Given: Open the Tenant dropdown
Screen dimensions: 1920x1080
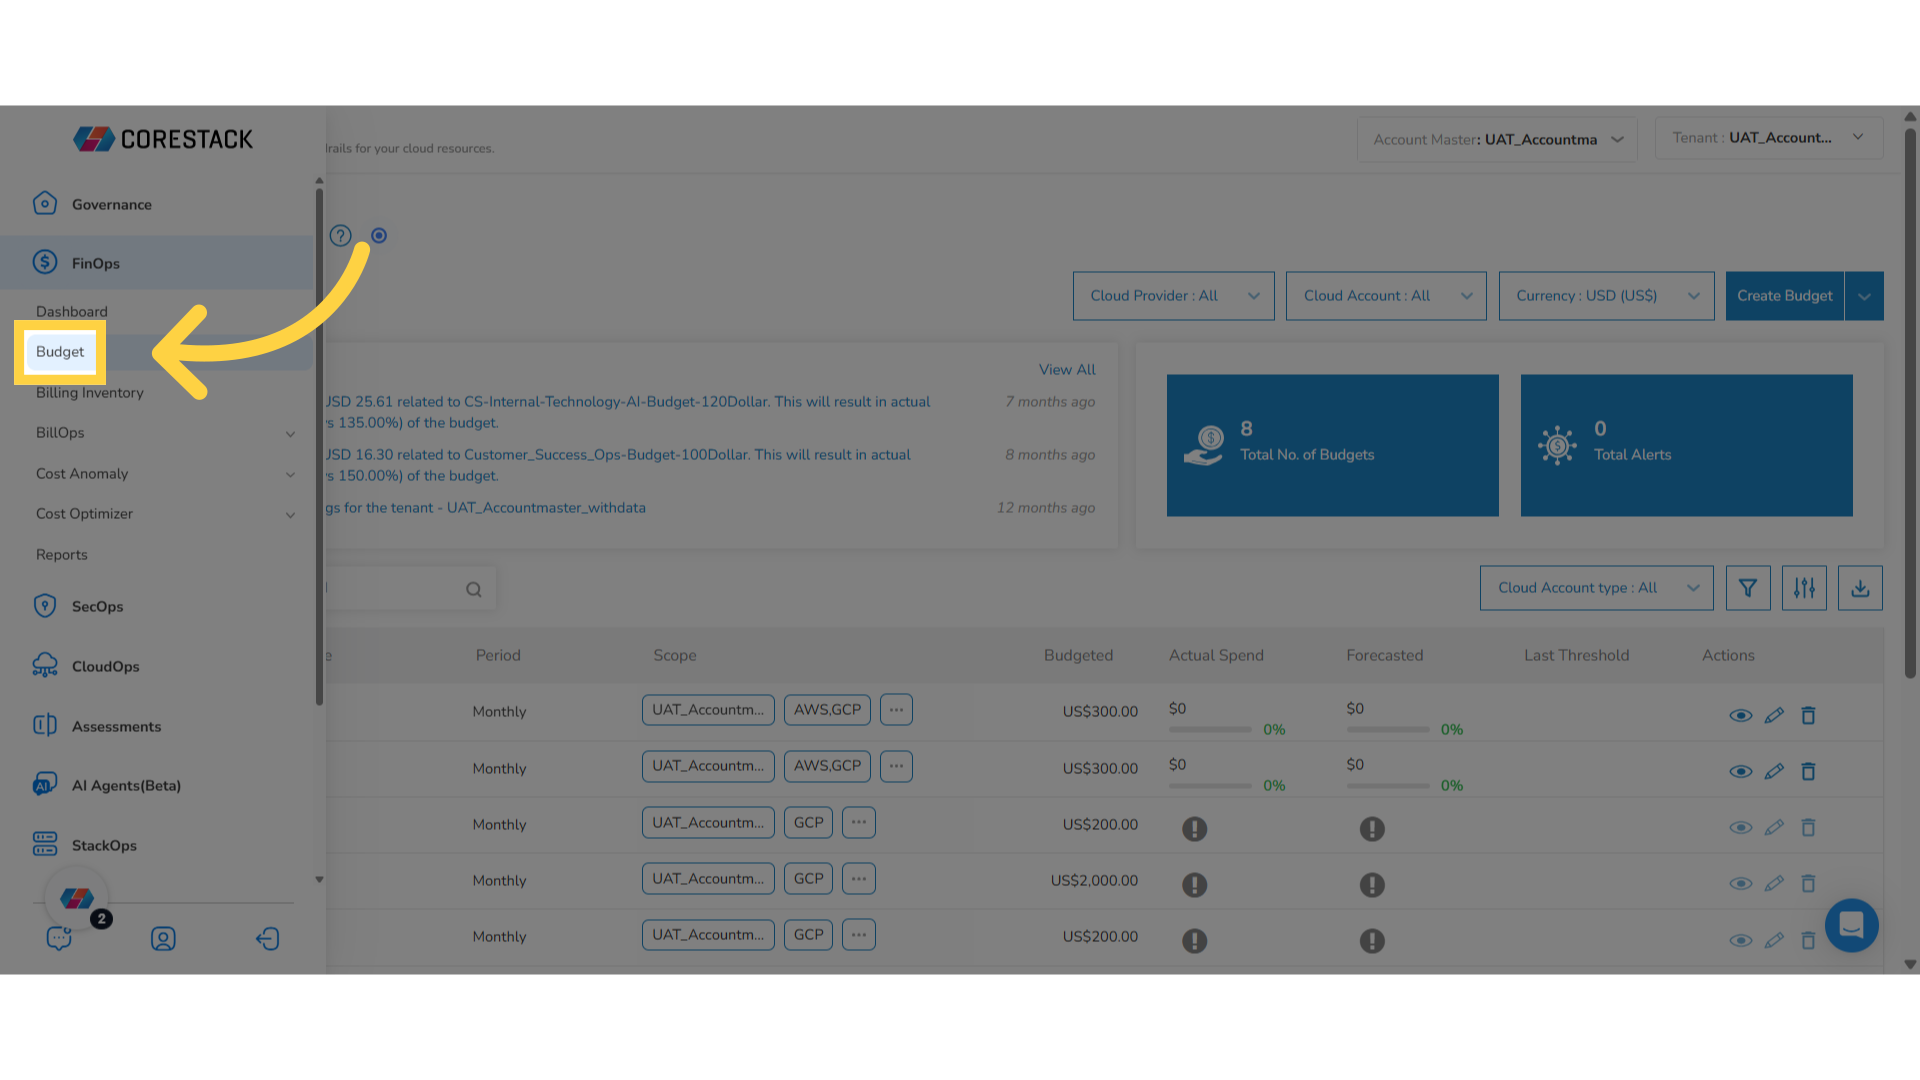Looking at the screenshot, I should click(1769, 138).
